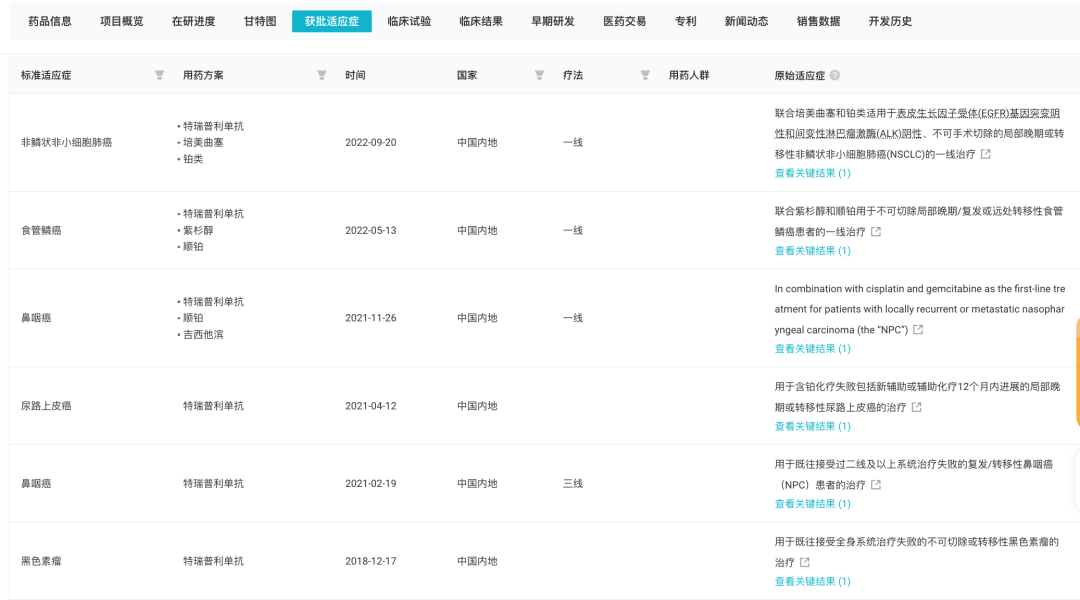Filter the 标准适应症 column

(x=159, y=75)
